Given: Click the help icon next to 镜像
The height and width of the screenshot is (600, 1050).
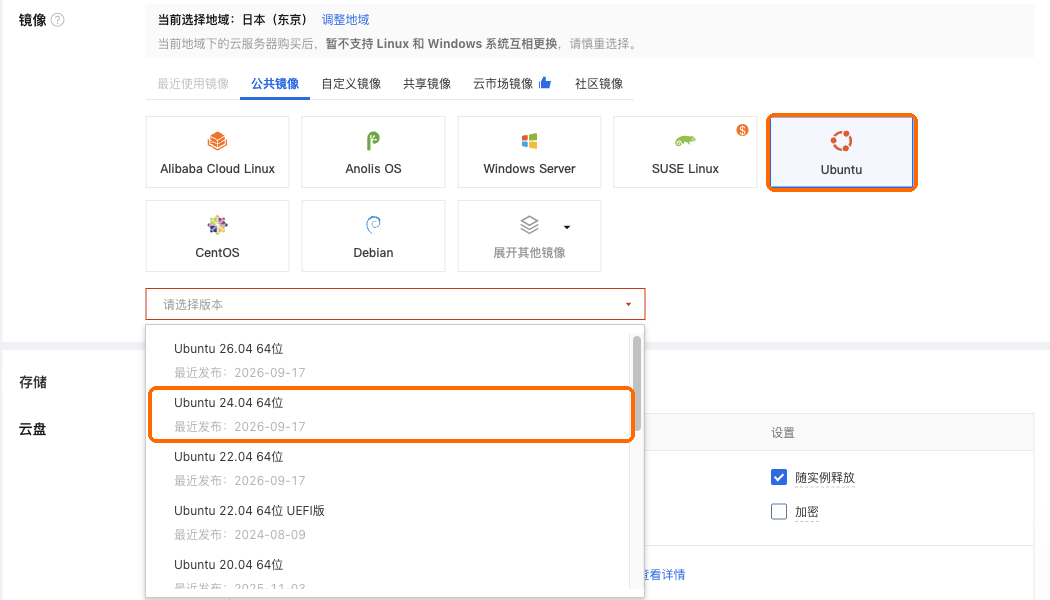Looking at the screenshot, I should [x=58, y=20].
